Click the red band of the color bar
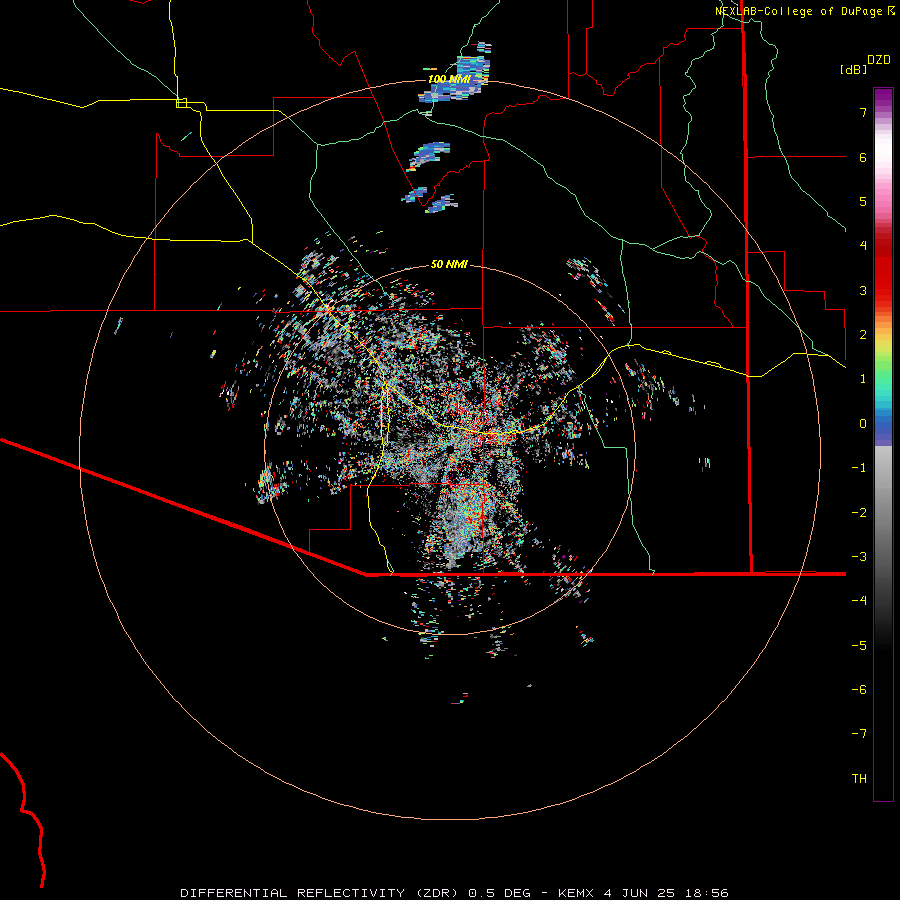Image resolution: width=900 pixels, height=900 pixels. [x=883, y=276]
